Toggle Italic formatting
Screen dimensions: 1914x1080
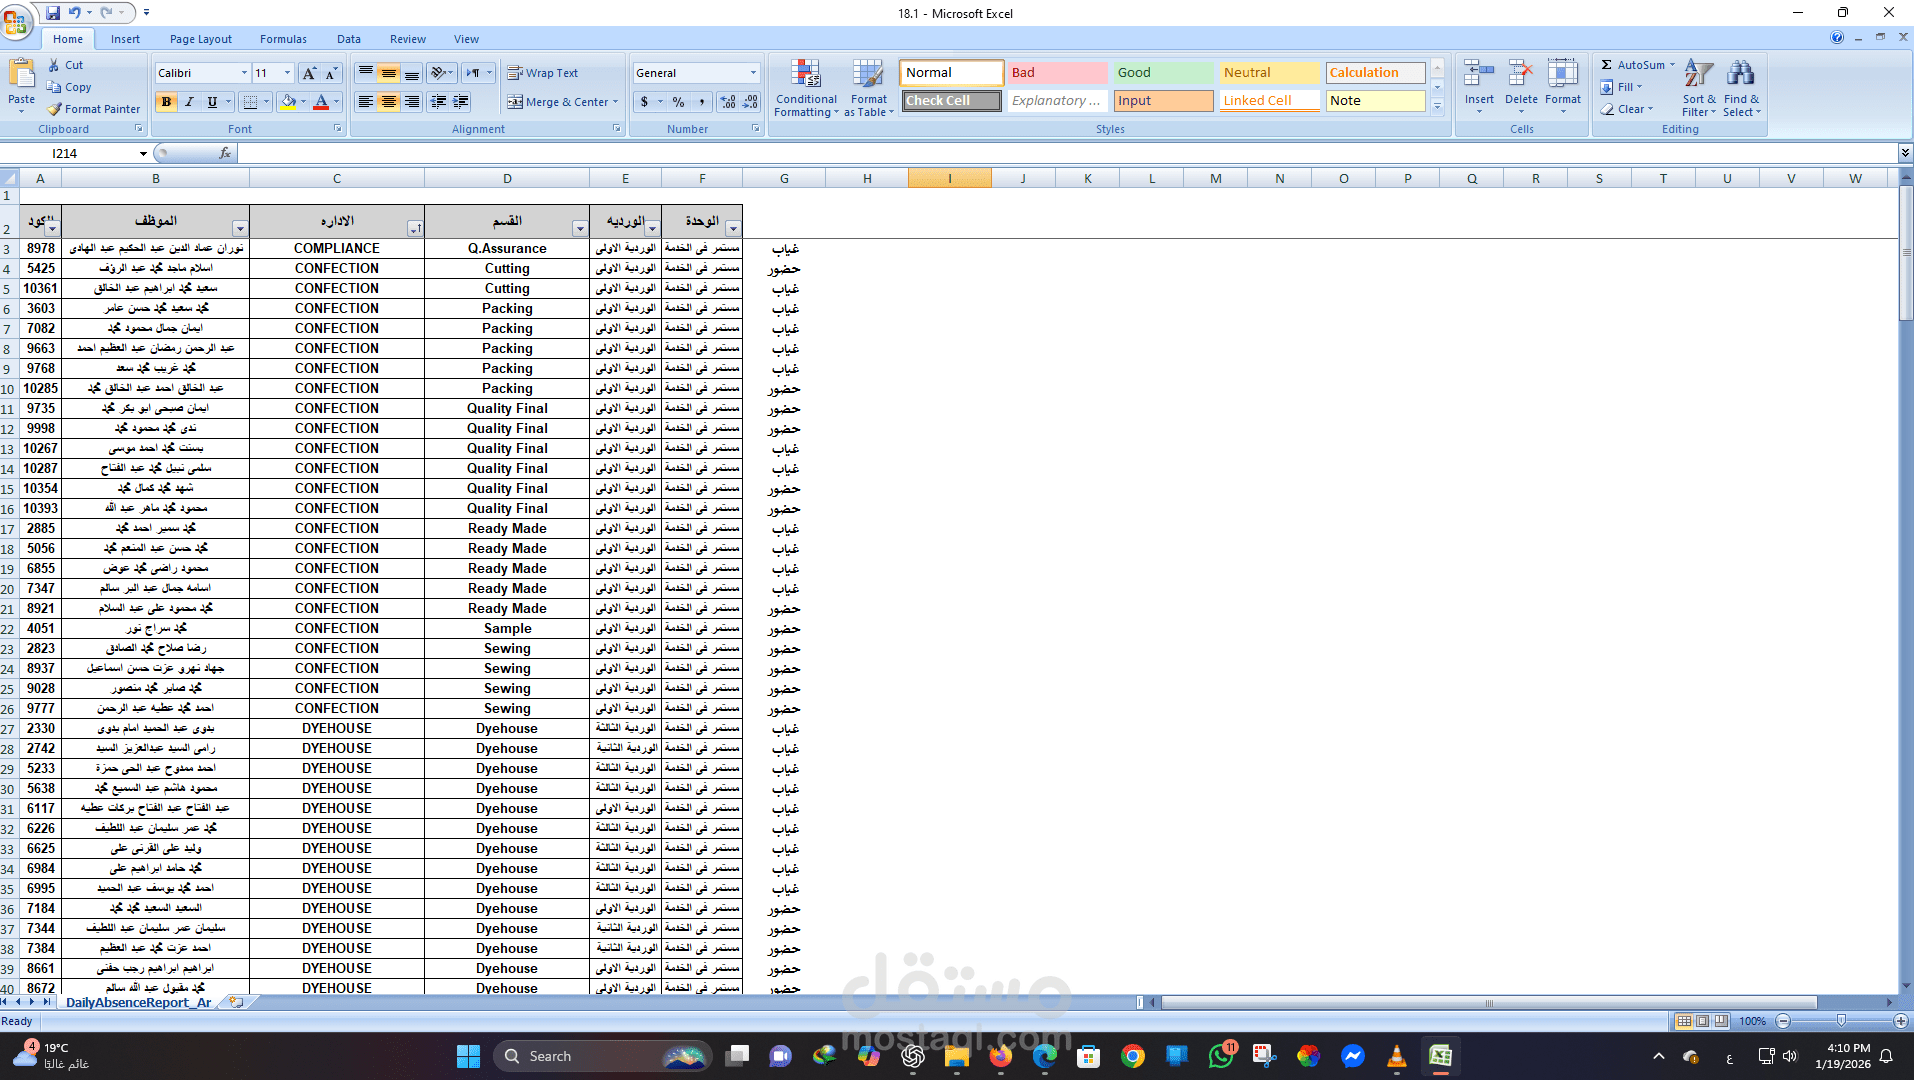[x=189, y=102]
